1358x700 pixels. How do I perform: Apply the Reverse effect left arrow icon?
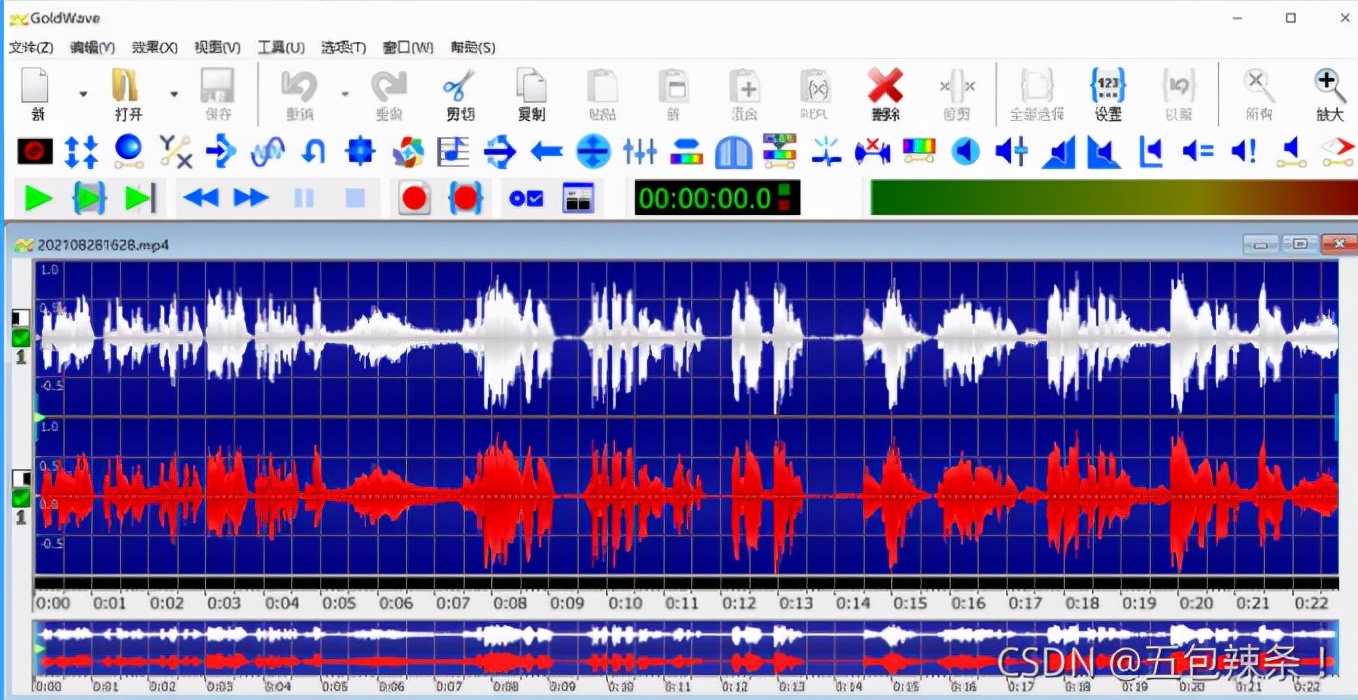point(546,152)
